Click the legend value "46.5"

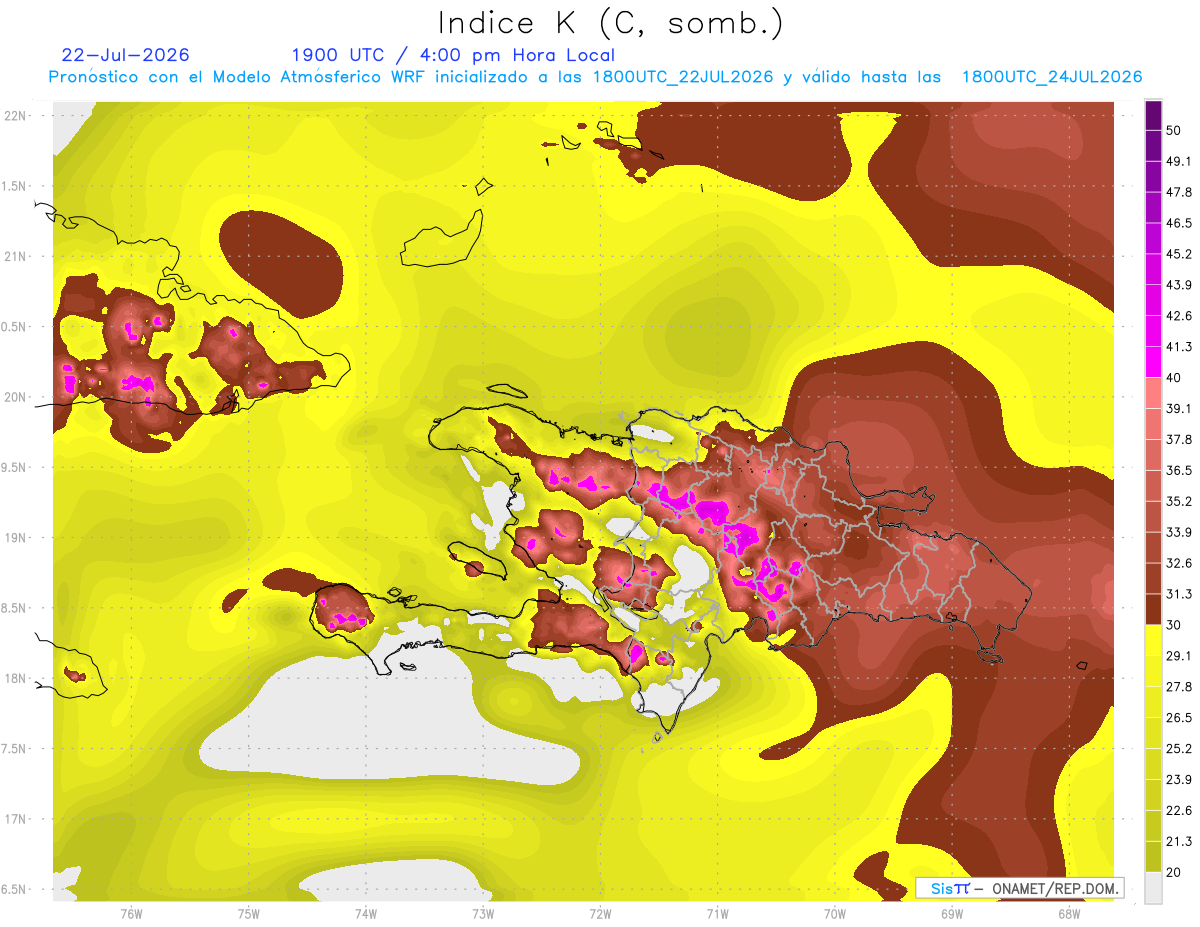(1179, 223)
